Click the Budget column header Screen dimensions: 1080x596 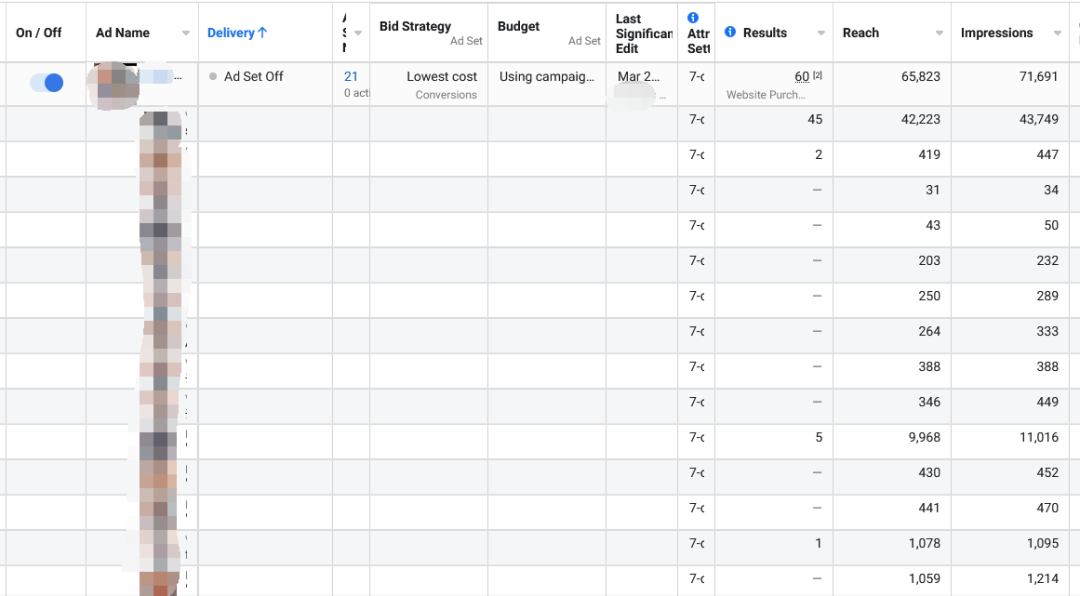click(x=518, y=26)
